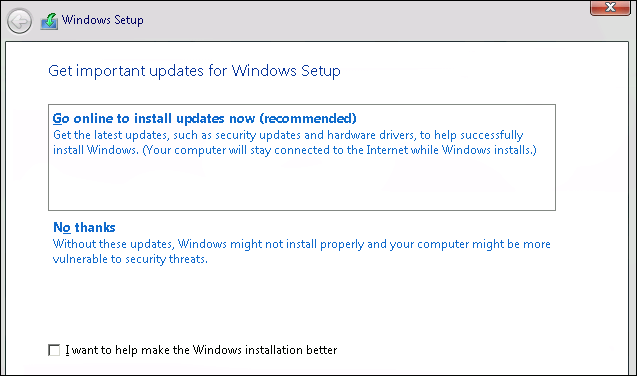Tick the help improve installation checkbox

(54, 350)
